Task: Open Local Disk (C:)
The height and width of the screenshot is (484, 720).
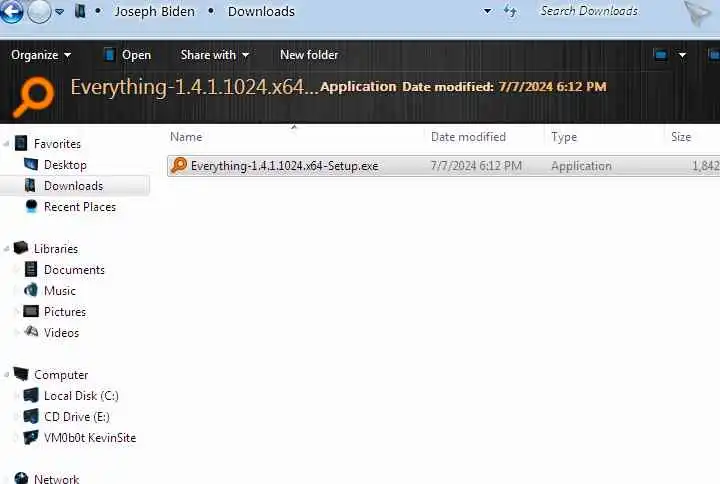Action: click(x=81, y=396)
